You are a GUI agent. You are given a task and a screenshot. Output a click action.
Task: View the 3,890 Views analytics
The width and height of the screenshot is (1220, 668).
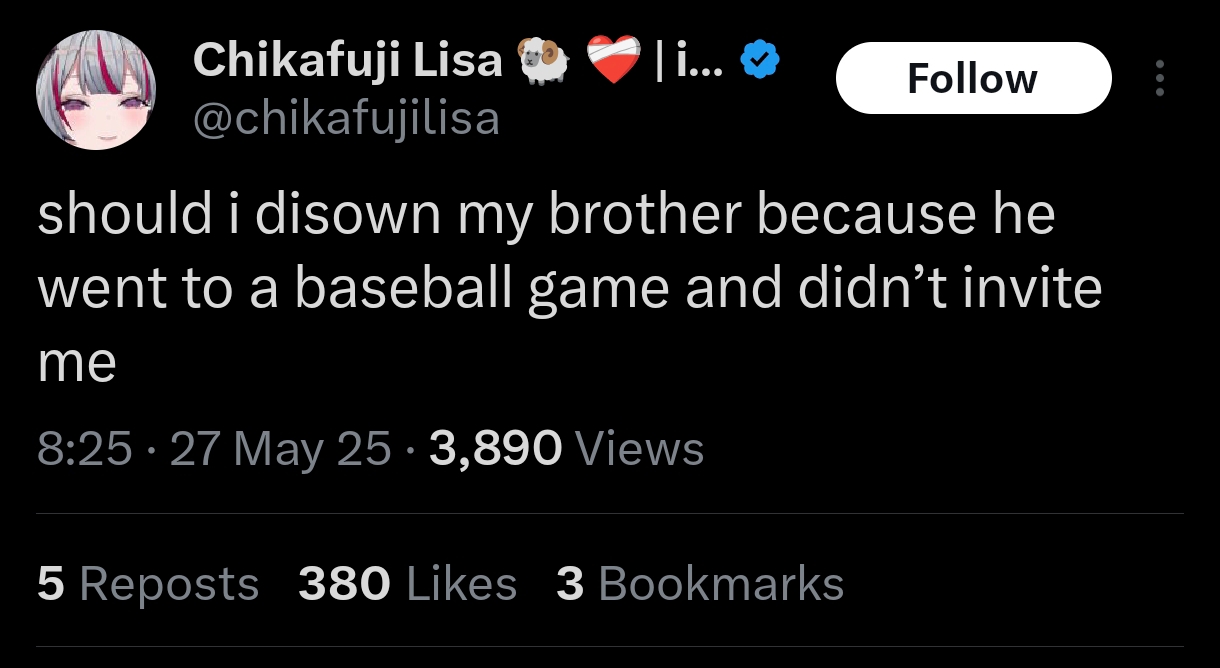click(x=566, y=449)
